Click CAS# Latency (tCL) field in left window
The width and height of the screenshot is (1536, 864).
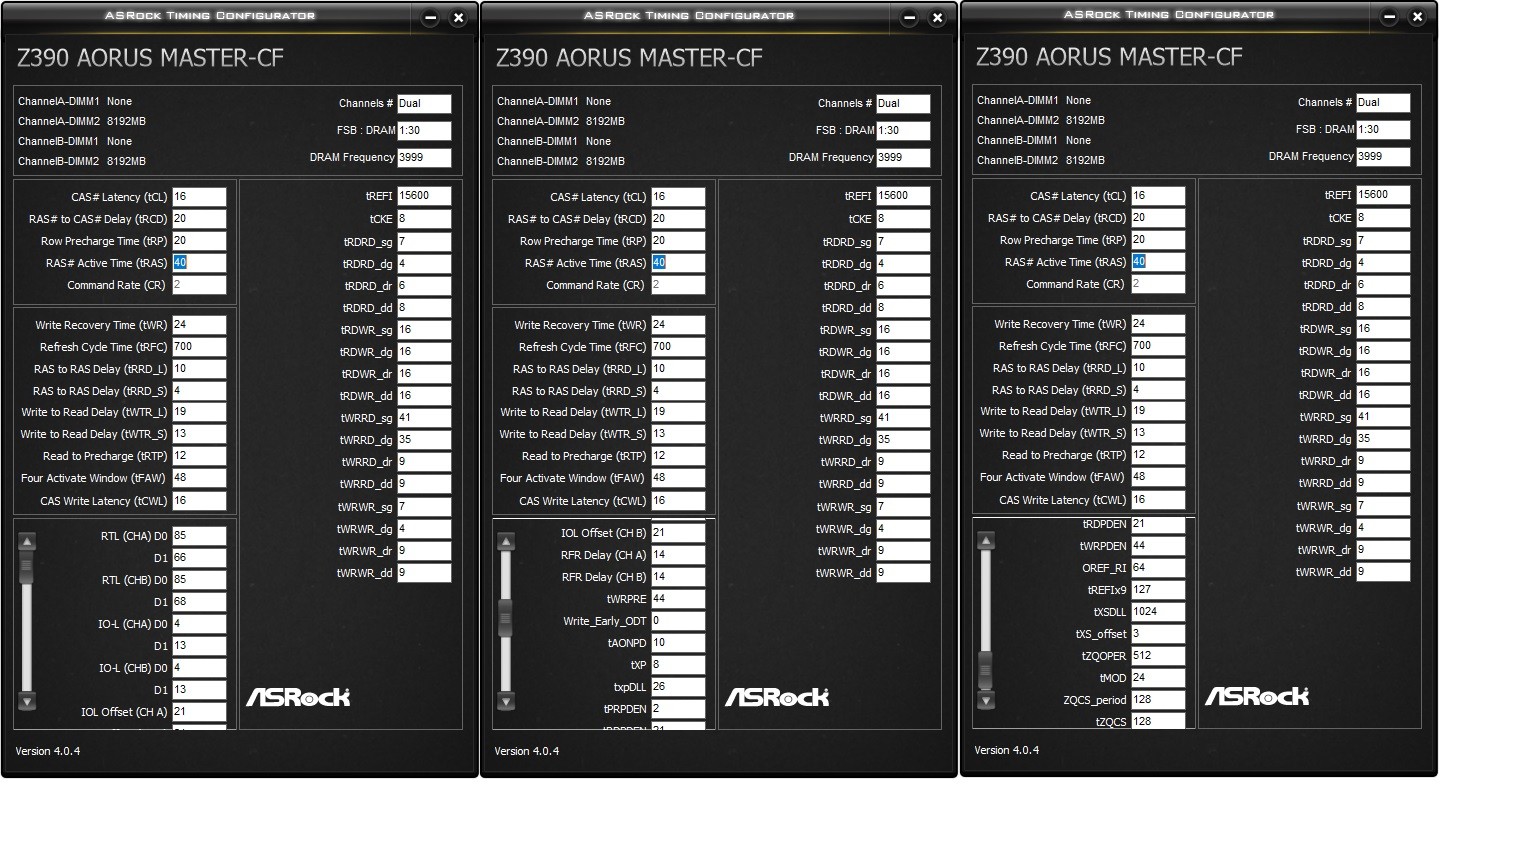pyautogui.click(x=199, y=197)
